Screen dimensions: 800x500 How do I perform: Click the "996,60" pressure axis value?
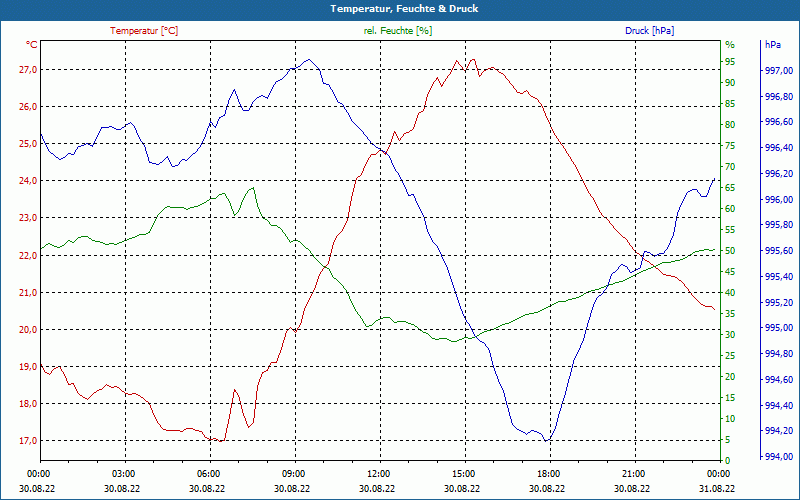point(779,122)
